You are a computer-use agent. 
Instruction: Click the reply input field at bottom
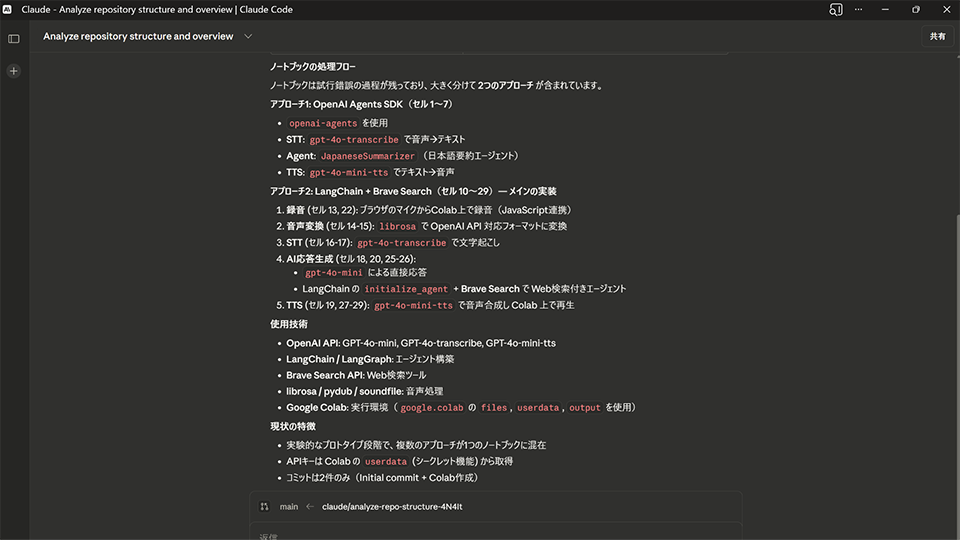pyautogui.click(x=496, y=533)
